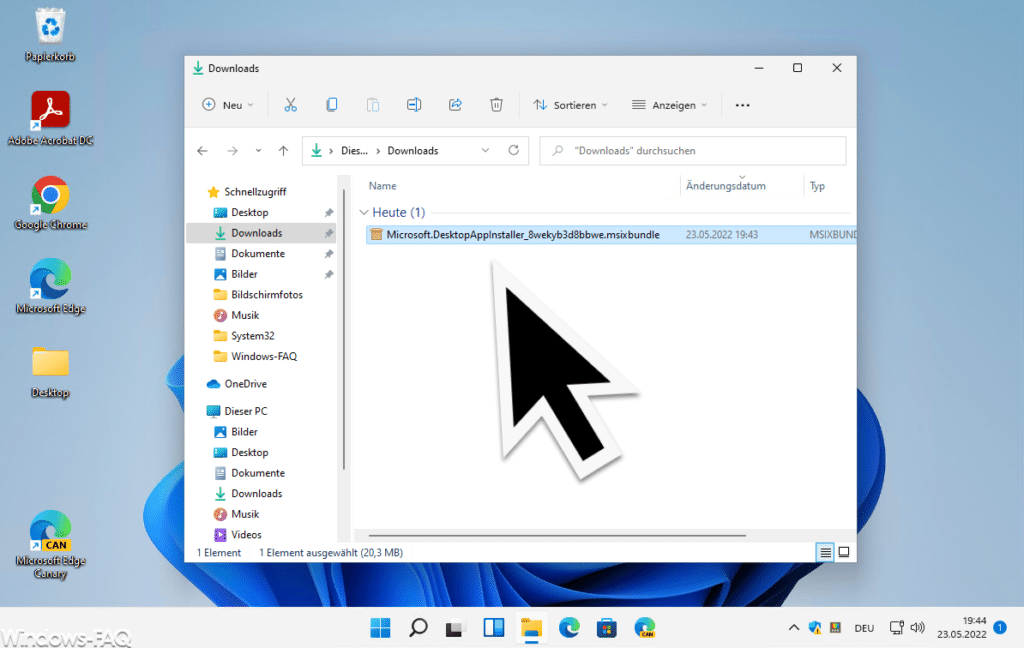The height and width of the screenshot is (648, 1024).
Task: Open the Sortieren dropdown
Action: 570,105
